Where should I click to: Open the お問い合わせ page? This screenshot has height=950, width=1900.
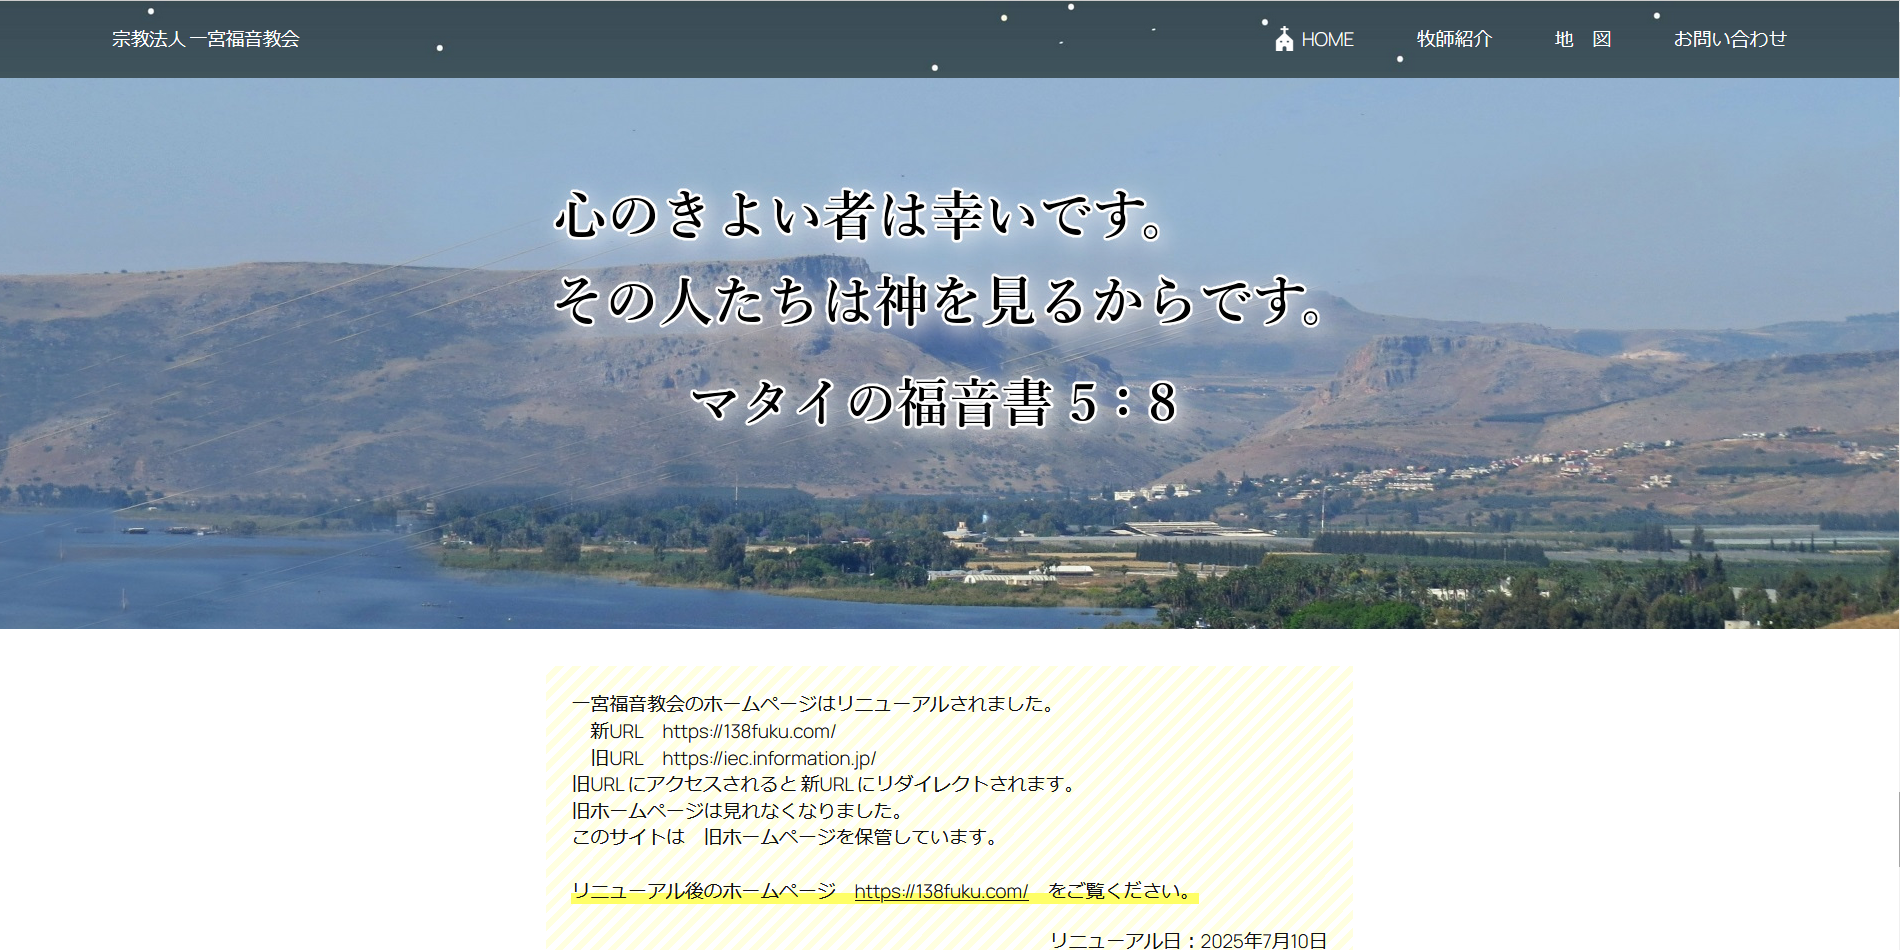1732,39
